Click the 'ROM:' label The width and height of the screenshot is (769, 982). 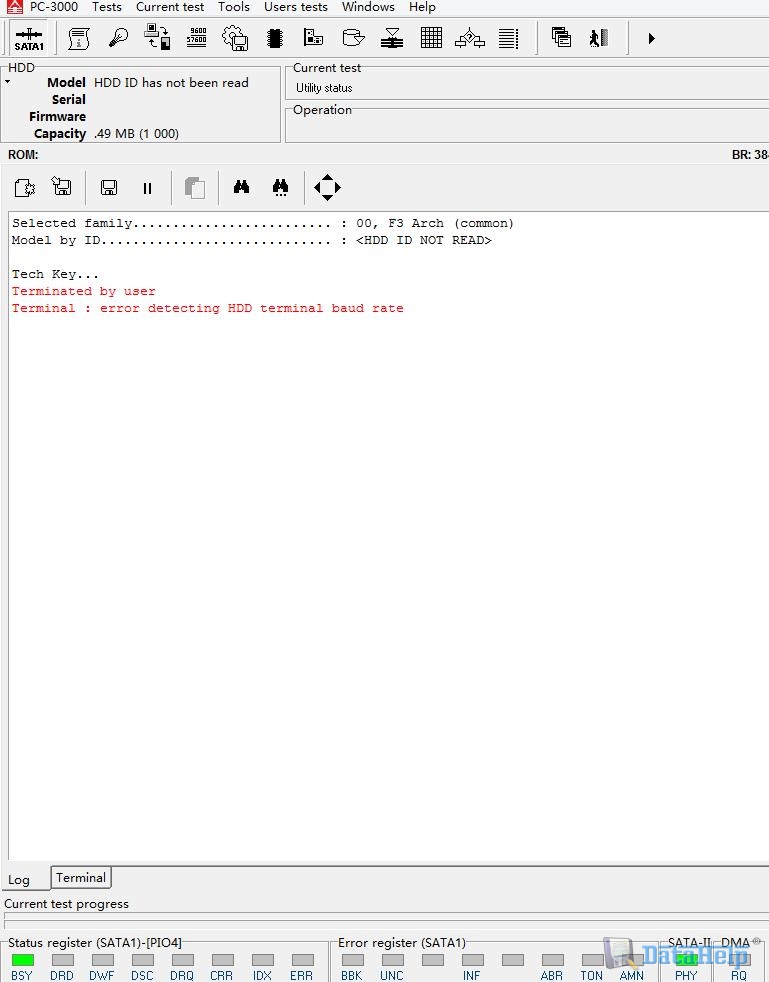(x=23, y=155)
